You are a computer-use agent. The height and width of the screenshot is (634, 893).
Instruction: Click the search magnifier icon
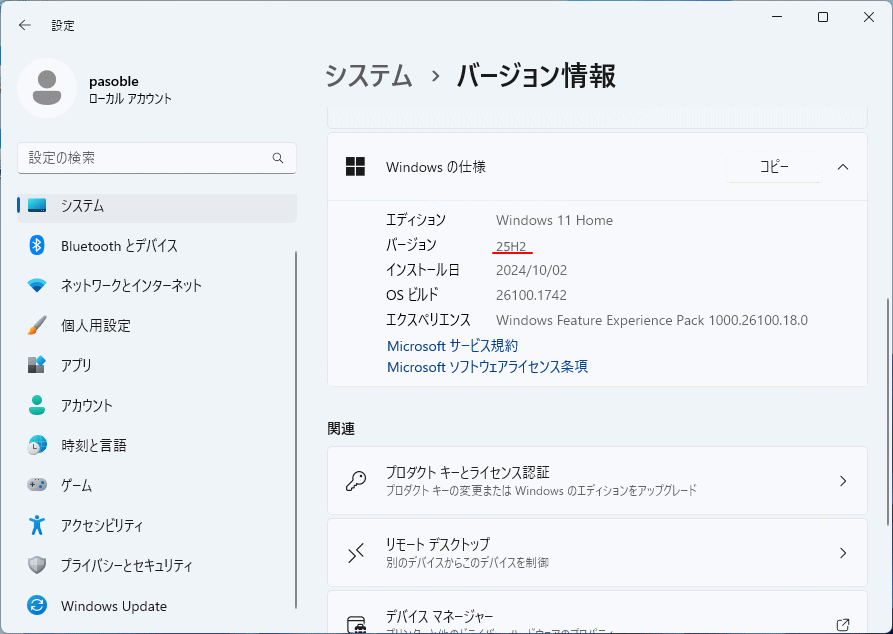pyautogui.click(x=278, y=158)
